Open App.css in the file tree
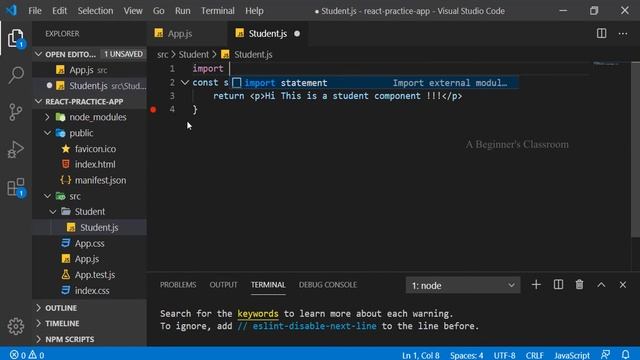The width and height of the screenshot is (640, 360). pos(89,244)
